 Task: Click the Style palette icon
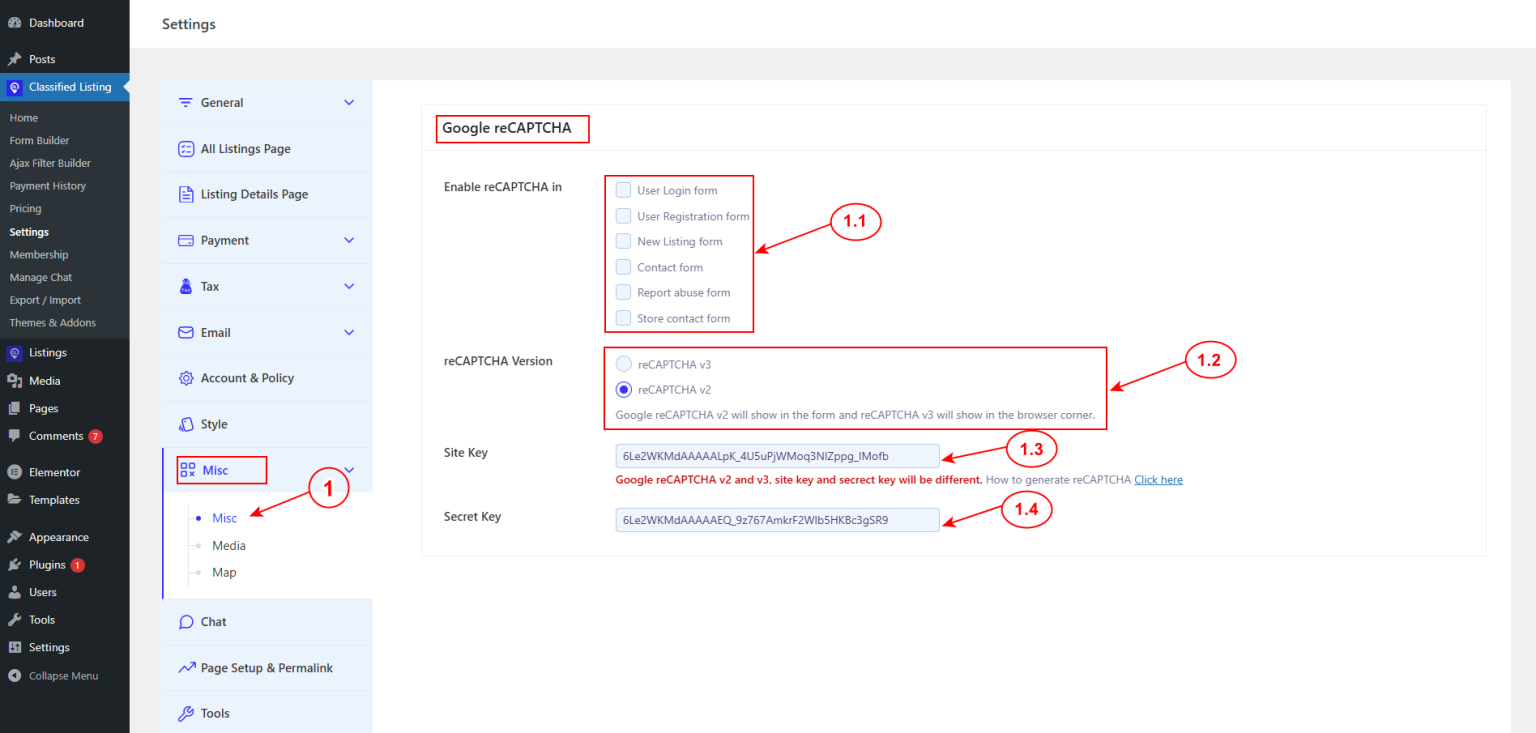pyautogui.click(x=186, y=424)
